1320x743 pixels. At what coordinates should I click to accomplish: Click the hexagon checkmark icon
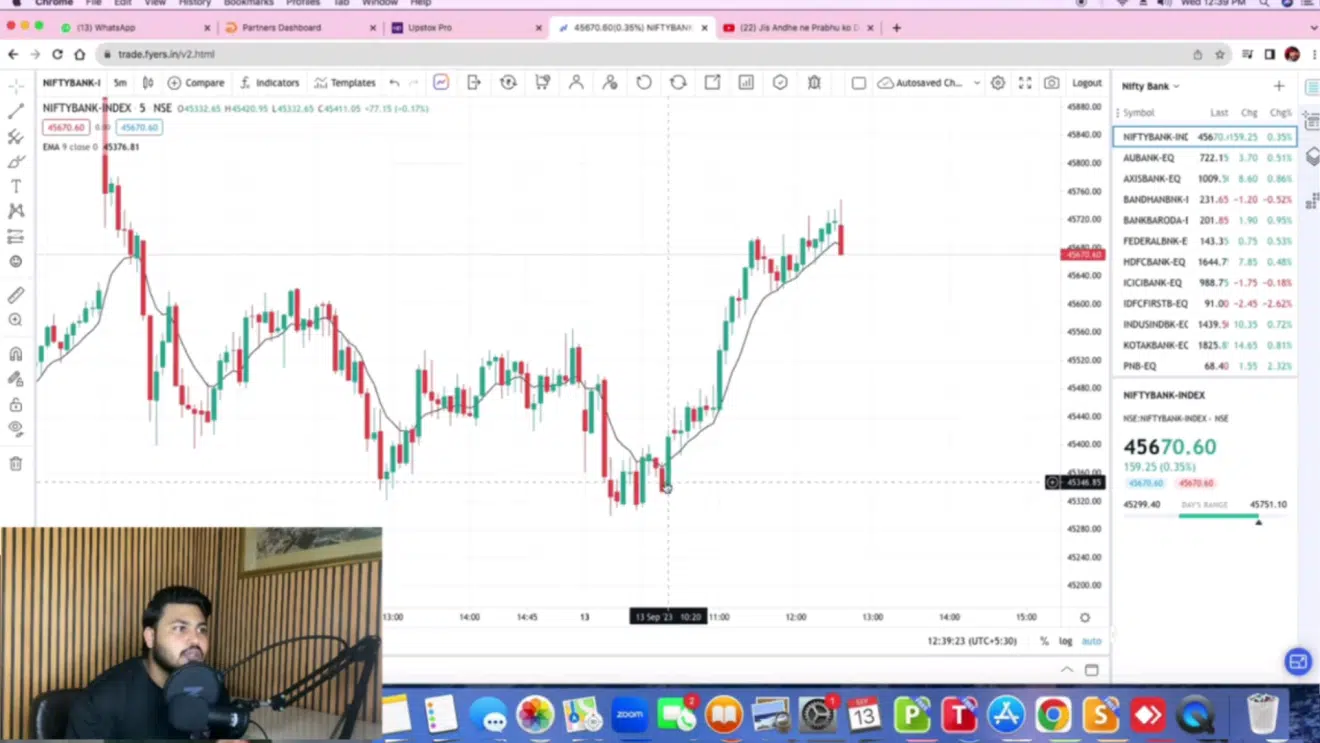780,83
